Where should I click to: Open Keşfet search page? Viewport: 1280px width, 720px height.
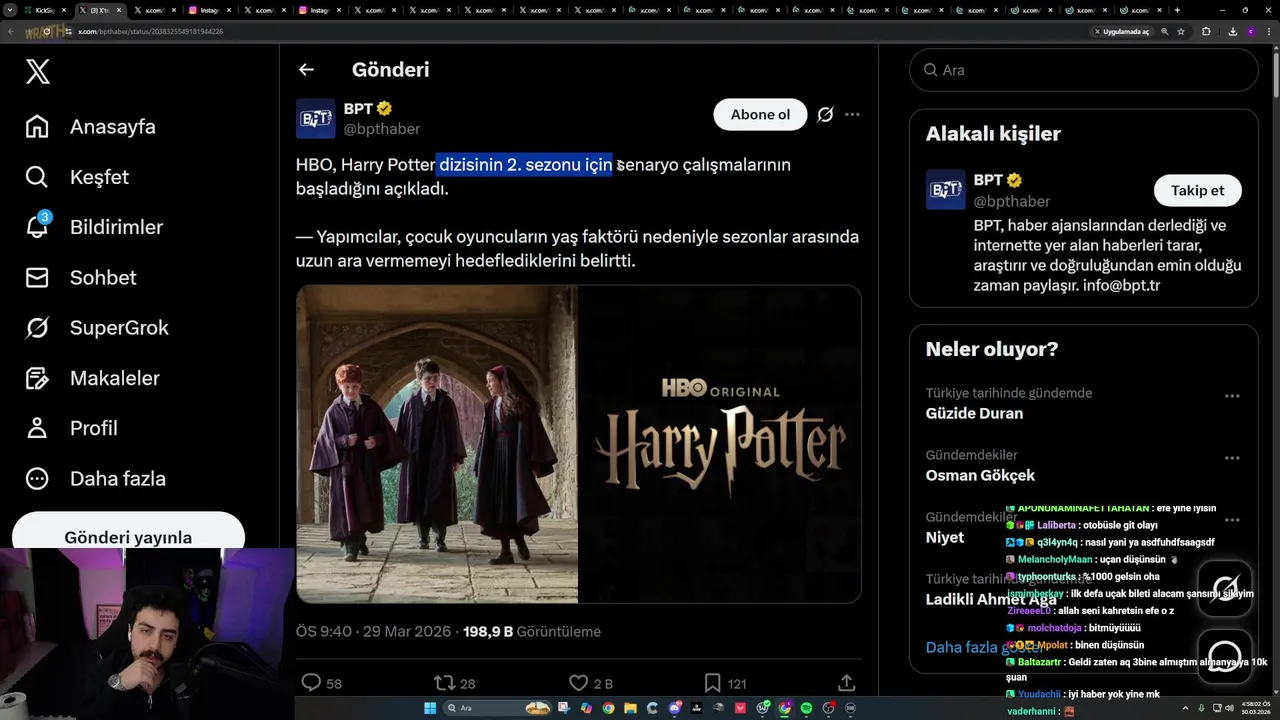pos(77,177)
